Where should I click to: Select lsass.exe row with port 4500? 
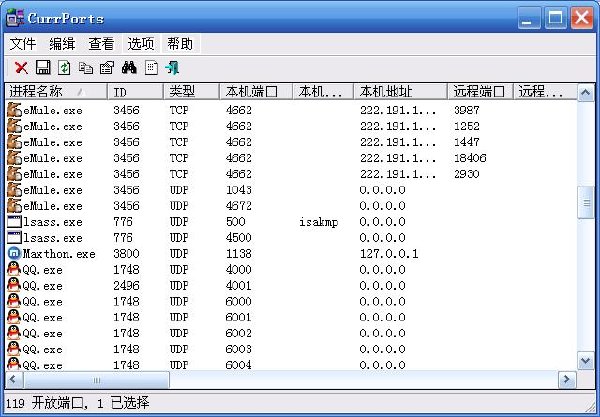[x=291, y=238]
